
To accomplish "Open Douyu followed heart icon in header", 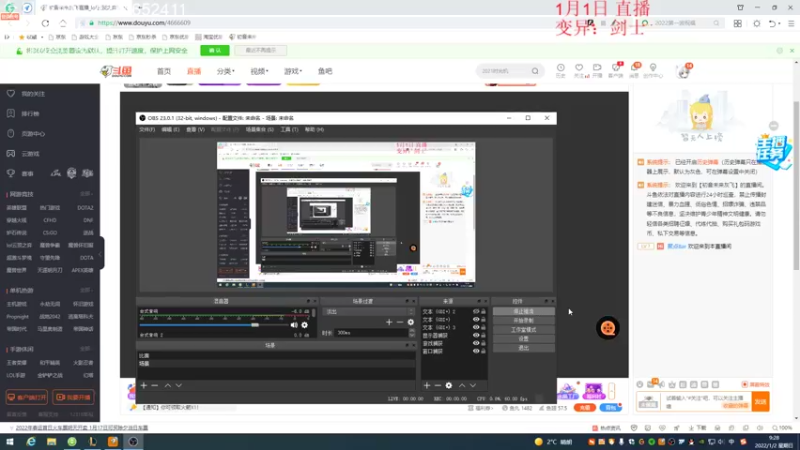I will 579,68.
